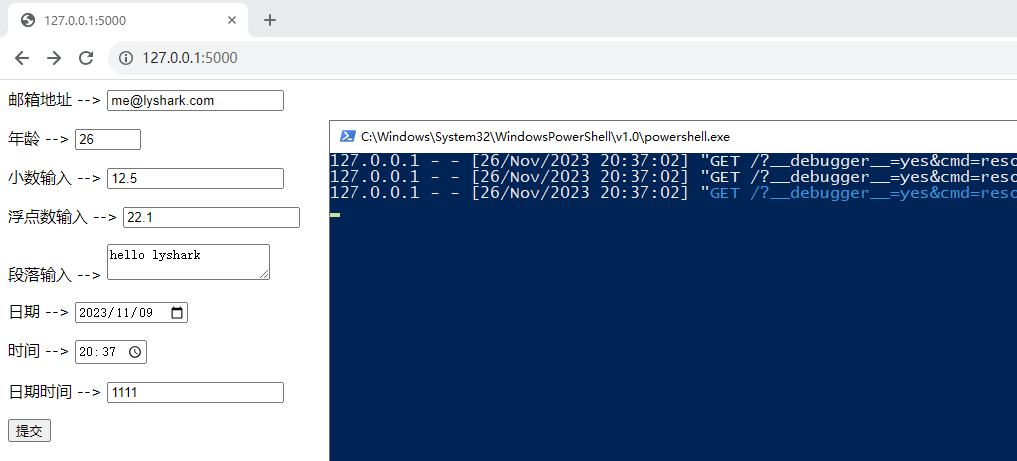This screenshot has height=461, width=1017.
Task: Open the calendar picker in the date field
Action: click(176, 313)
